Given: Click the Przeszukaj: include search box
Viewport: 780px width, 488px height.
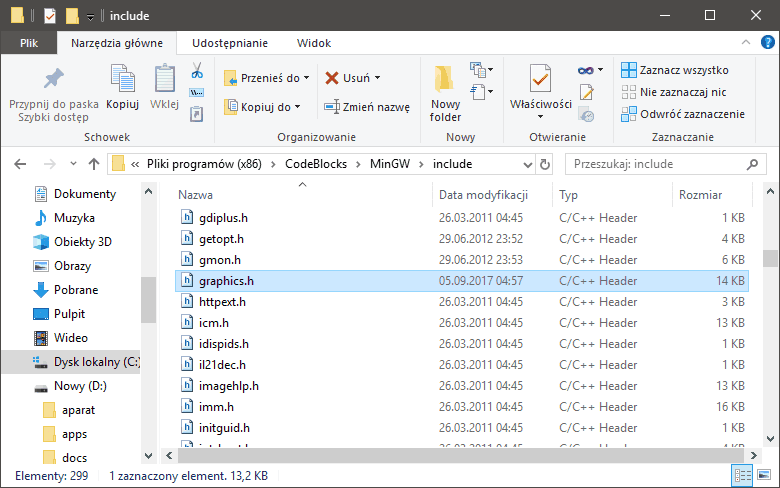Looking at the screenshot, I should 660,164.
